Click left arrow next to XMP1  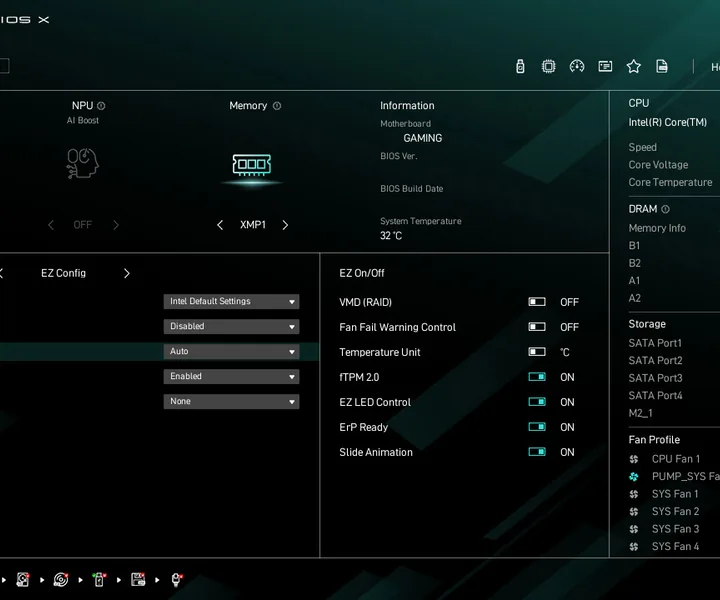point(220,225)
